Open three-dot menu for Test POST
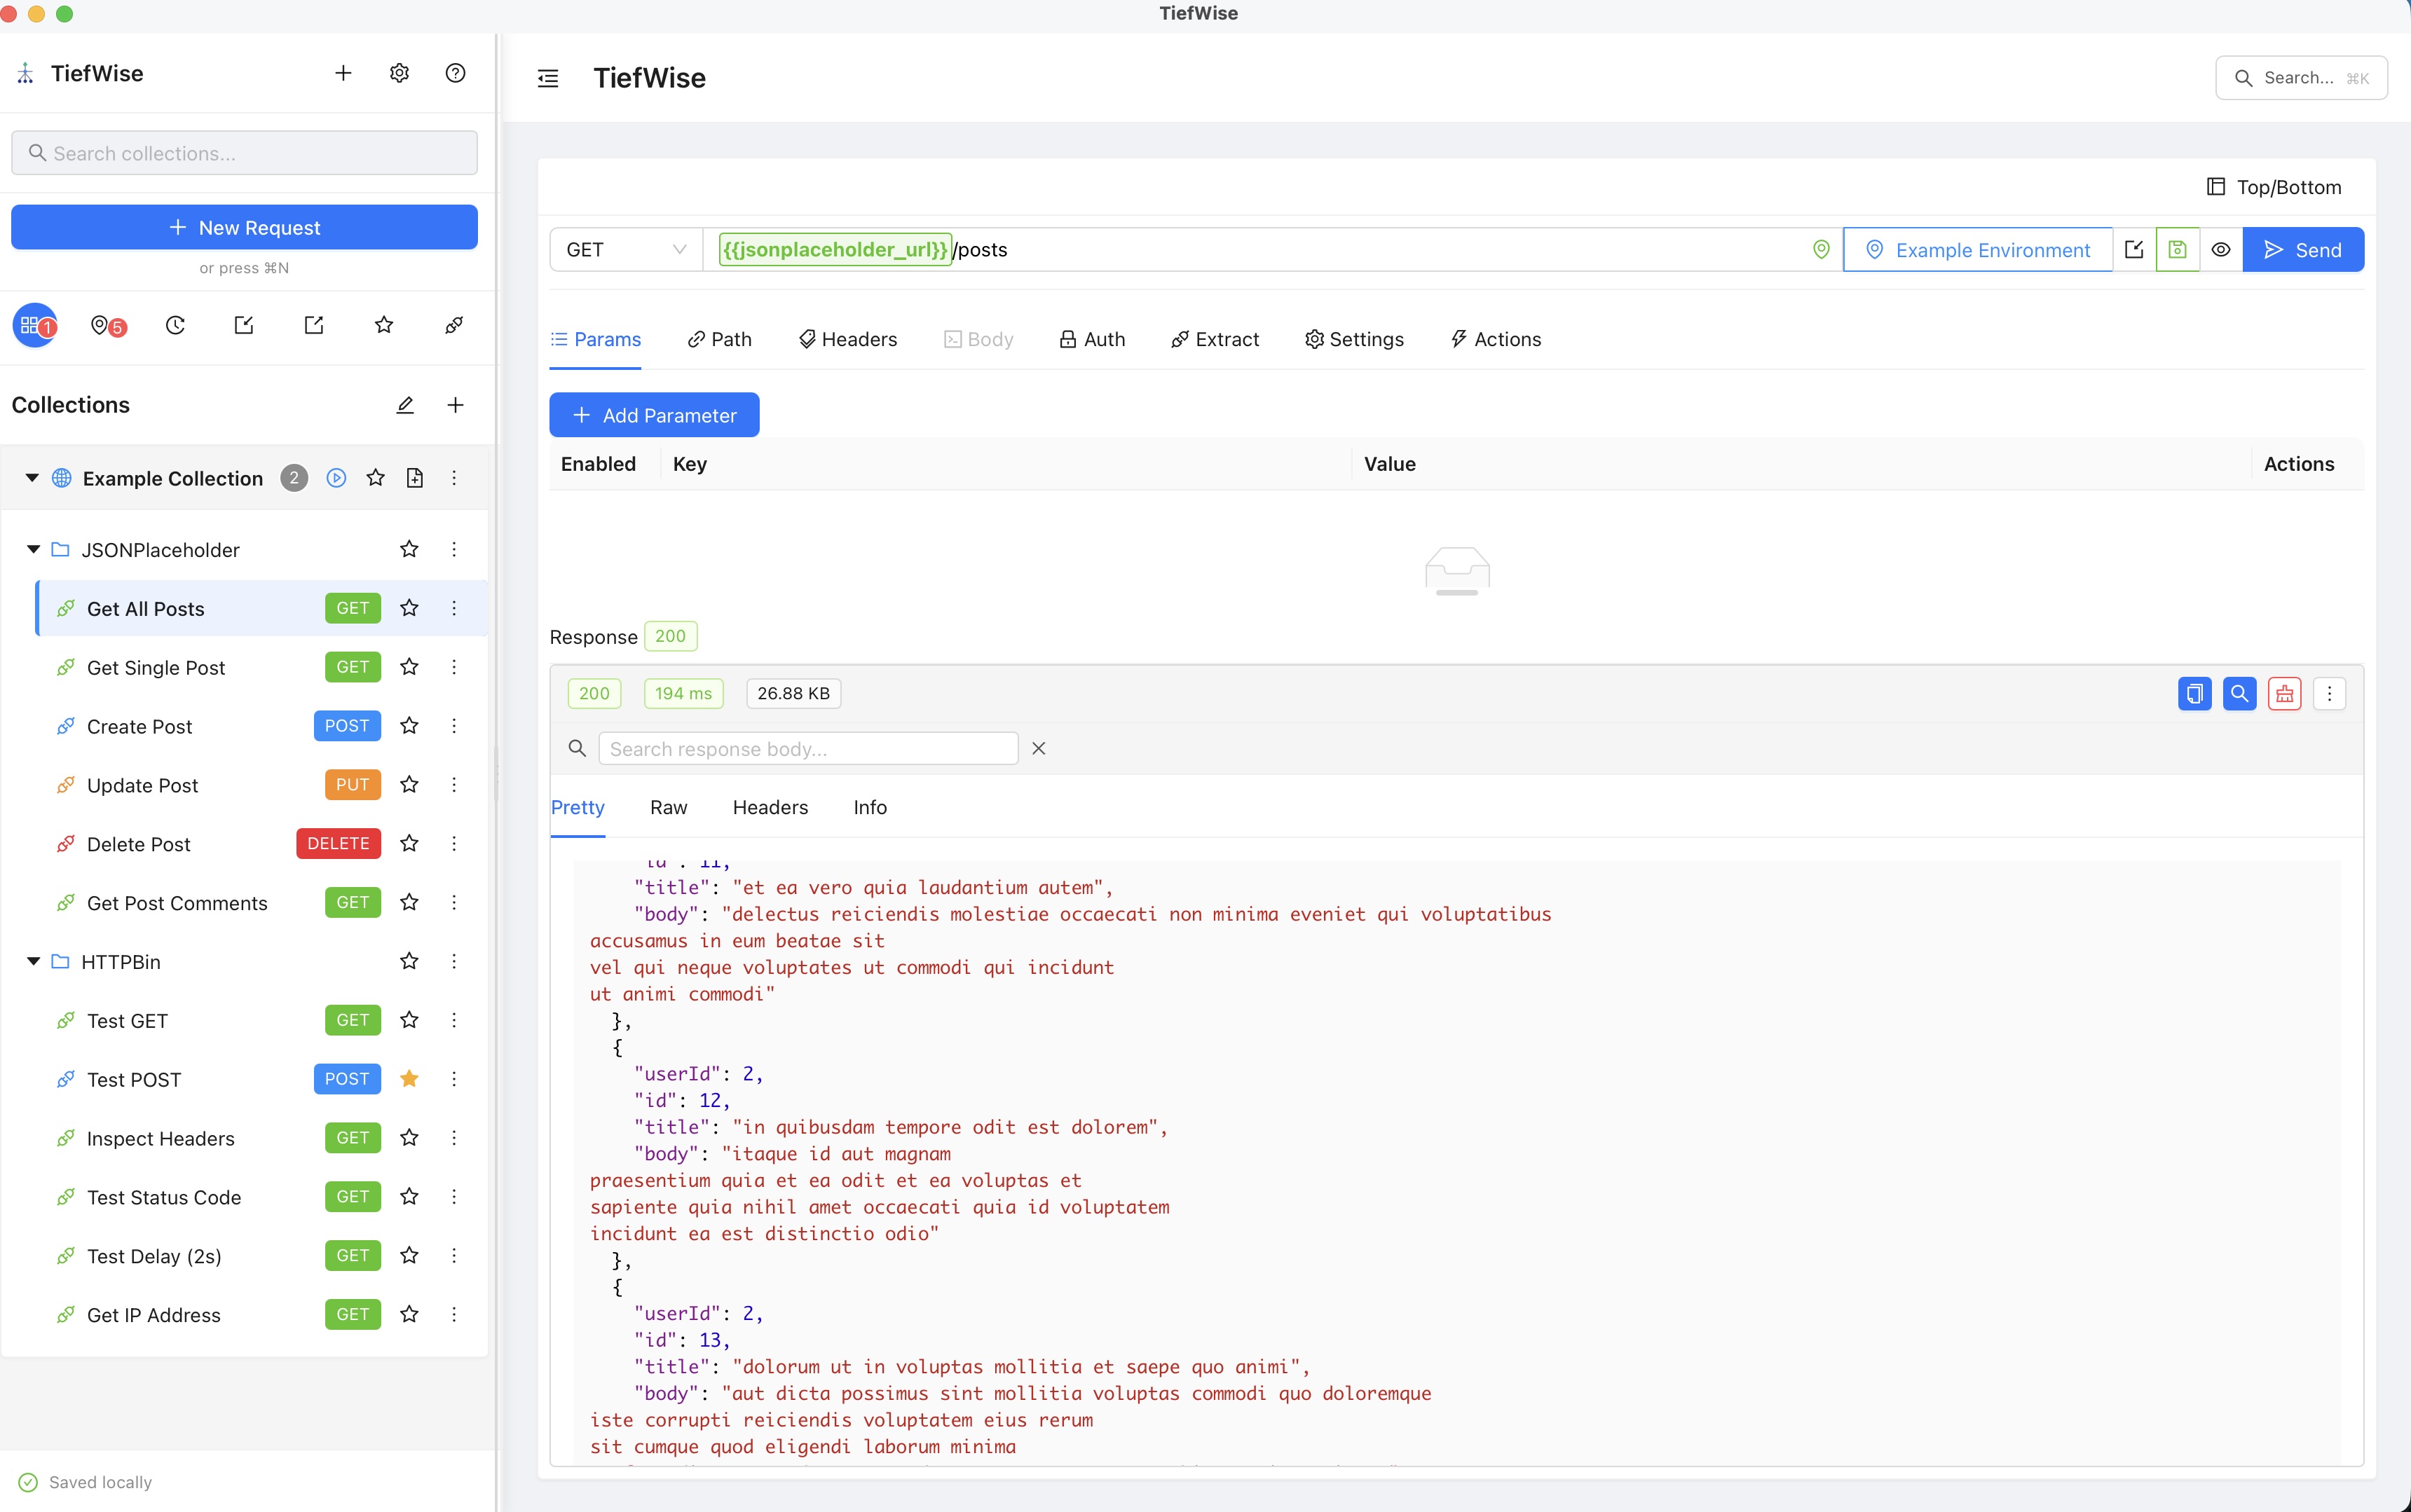 coord(454,1079)
